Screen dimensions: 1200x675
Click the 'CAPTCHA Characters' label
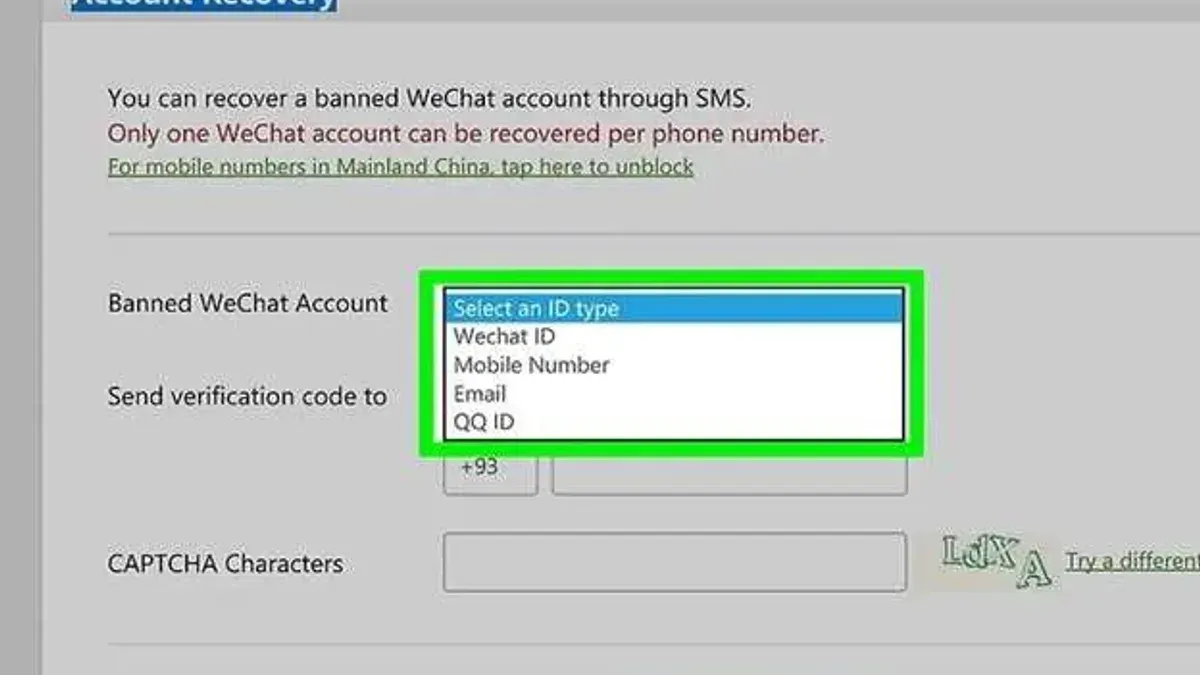tap(225, 563)
